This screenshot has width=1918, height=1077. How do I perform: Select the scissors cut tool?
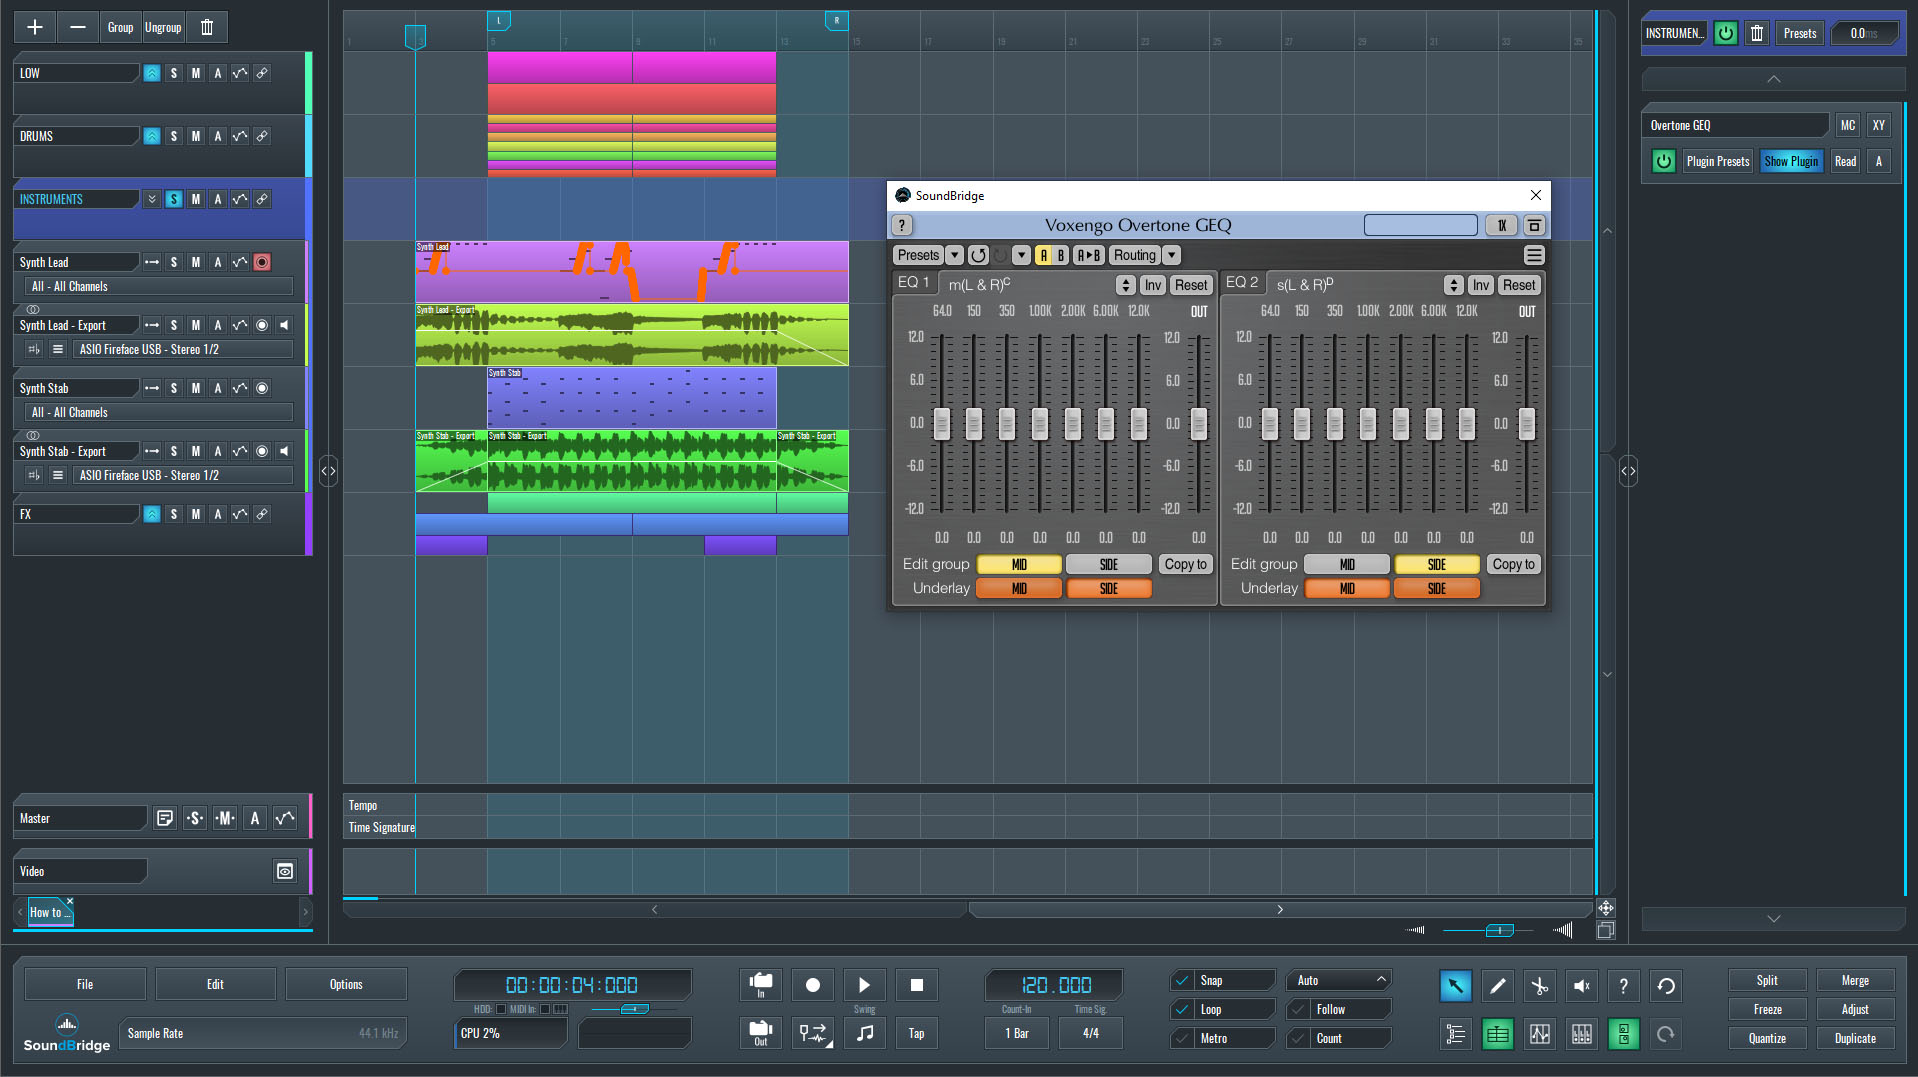(1539, 986)
